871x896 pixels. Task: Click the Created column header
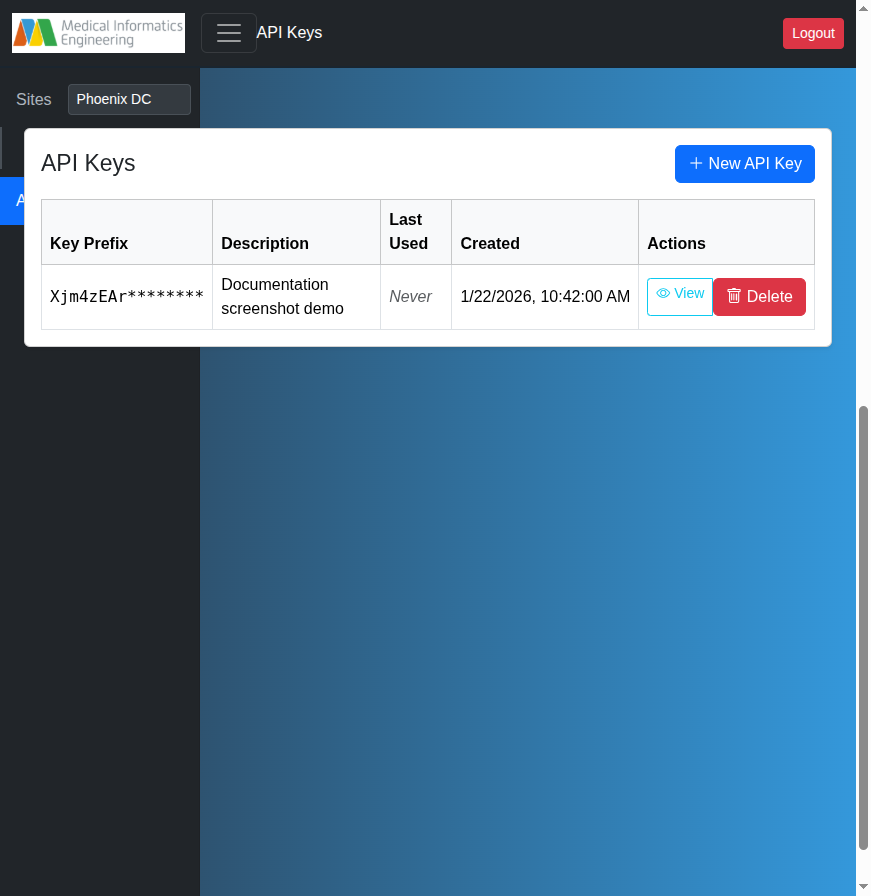(490, 243)
